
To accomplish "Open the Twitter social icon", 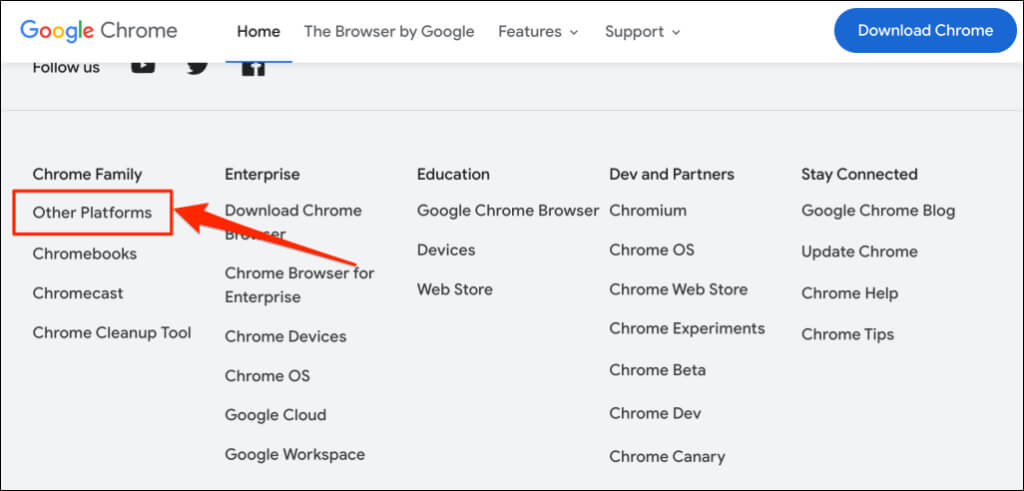I will (x=198, y=66).
